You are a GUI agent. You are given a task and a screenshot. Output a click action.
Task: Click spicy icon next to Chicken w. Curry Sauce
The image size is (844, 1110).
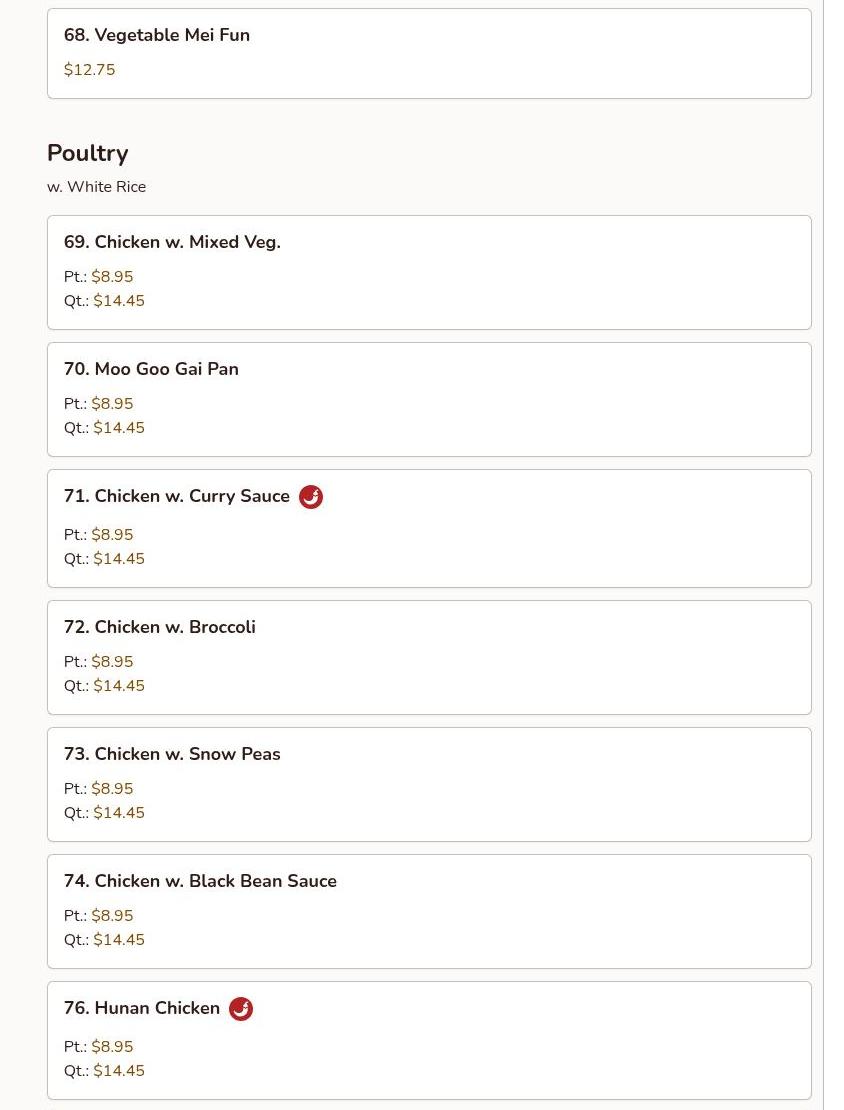tap(311, 497)
